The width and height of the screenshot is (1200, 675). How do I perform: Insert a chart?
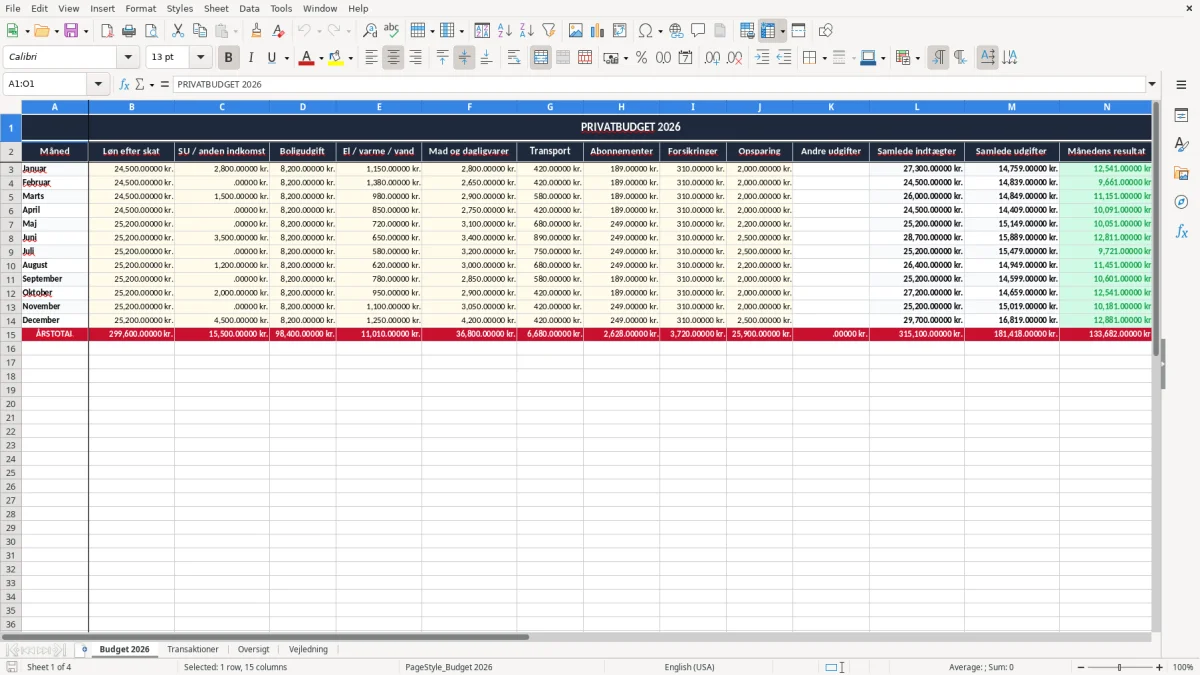click(598, 31)
